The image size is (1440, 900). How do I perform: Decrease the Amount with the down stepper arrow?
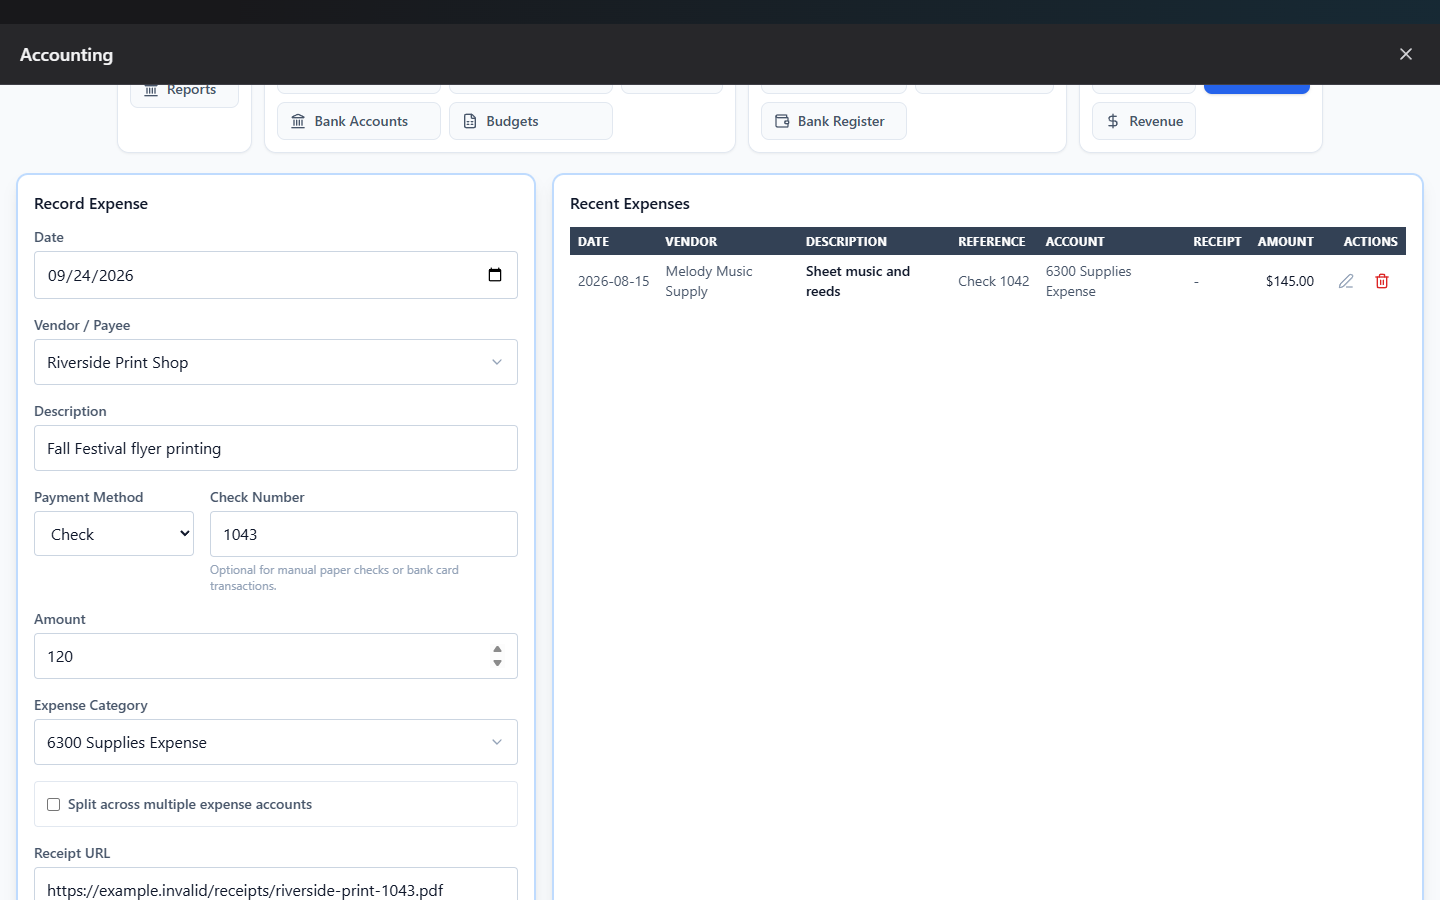pyautogui.click(x=497, y=663)
